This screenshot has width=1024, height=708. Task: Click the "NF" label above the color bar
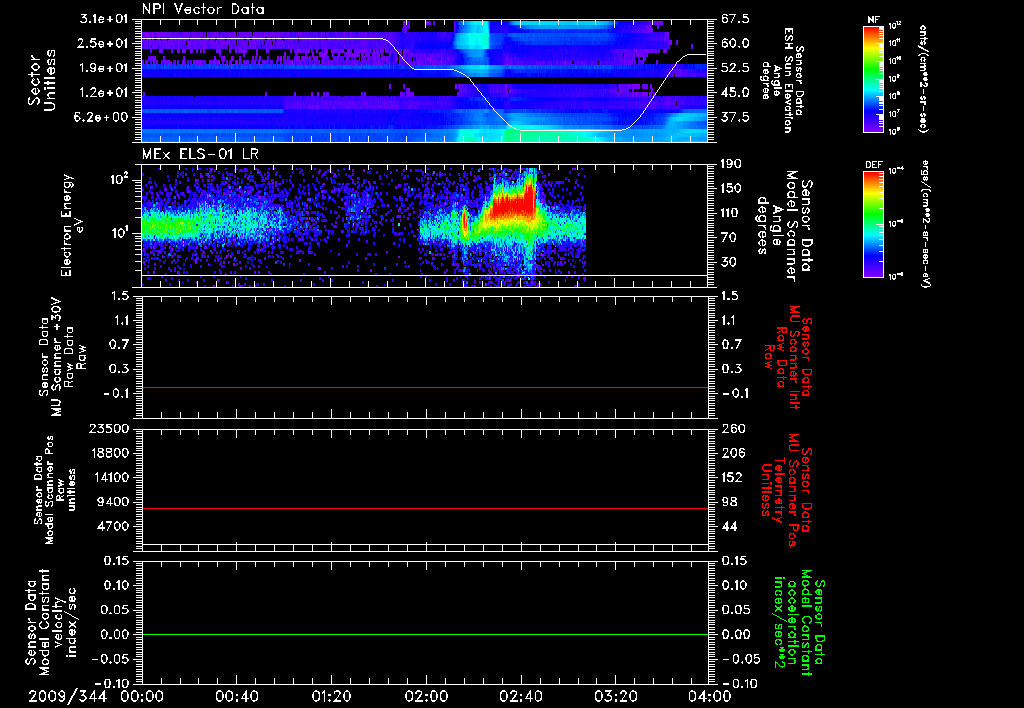[873, 20]
